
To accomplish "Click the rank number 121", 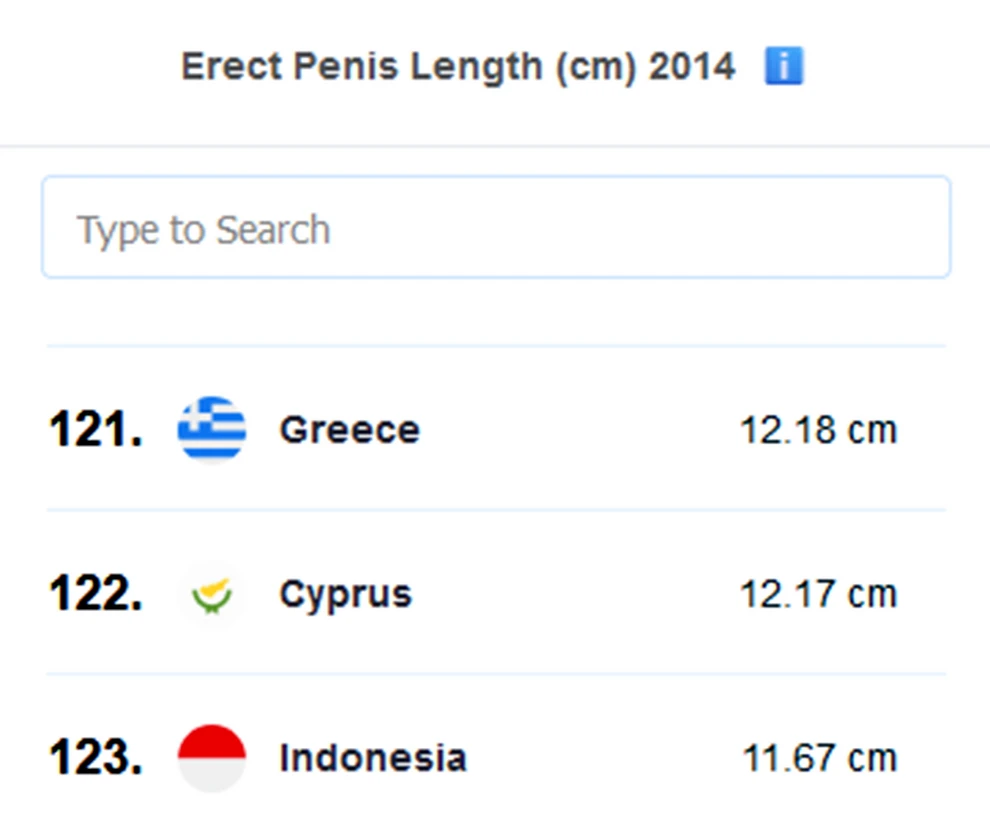I will 95,430.
